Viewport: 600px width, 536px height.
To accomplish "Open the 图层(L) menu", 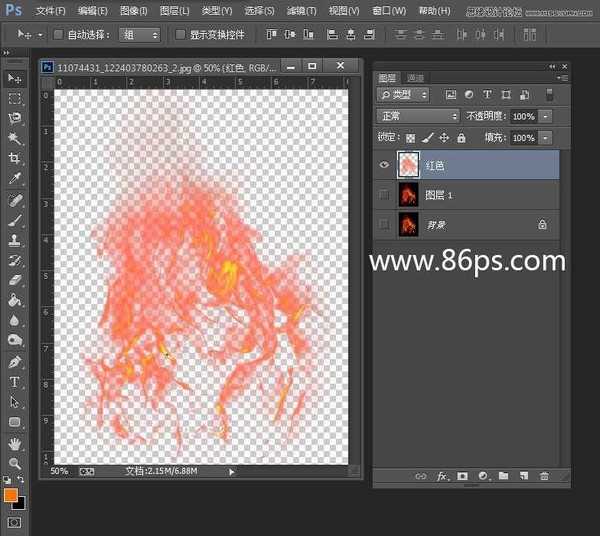I will [x=173, y=10].
